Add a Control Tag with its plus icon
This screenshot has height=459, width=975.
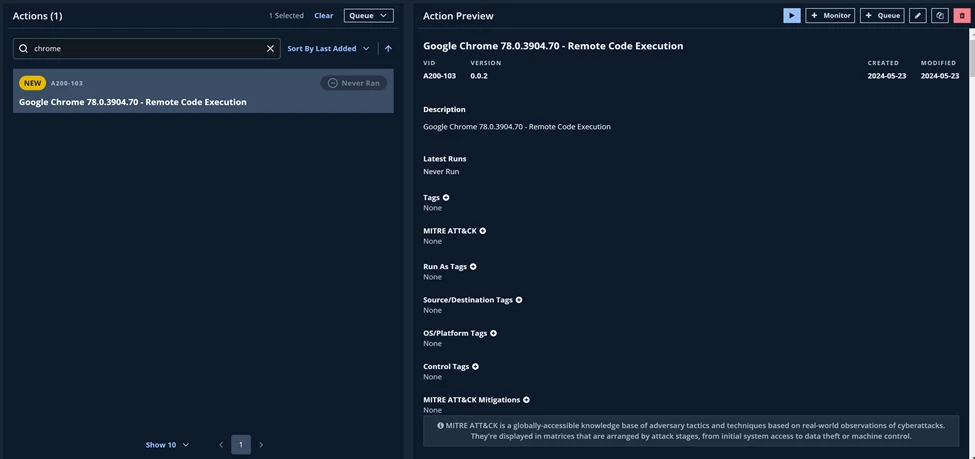click(x=475, y=367)
